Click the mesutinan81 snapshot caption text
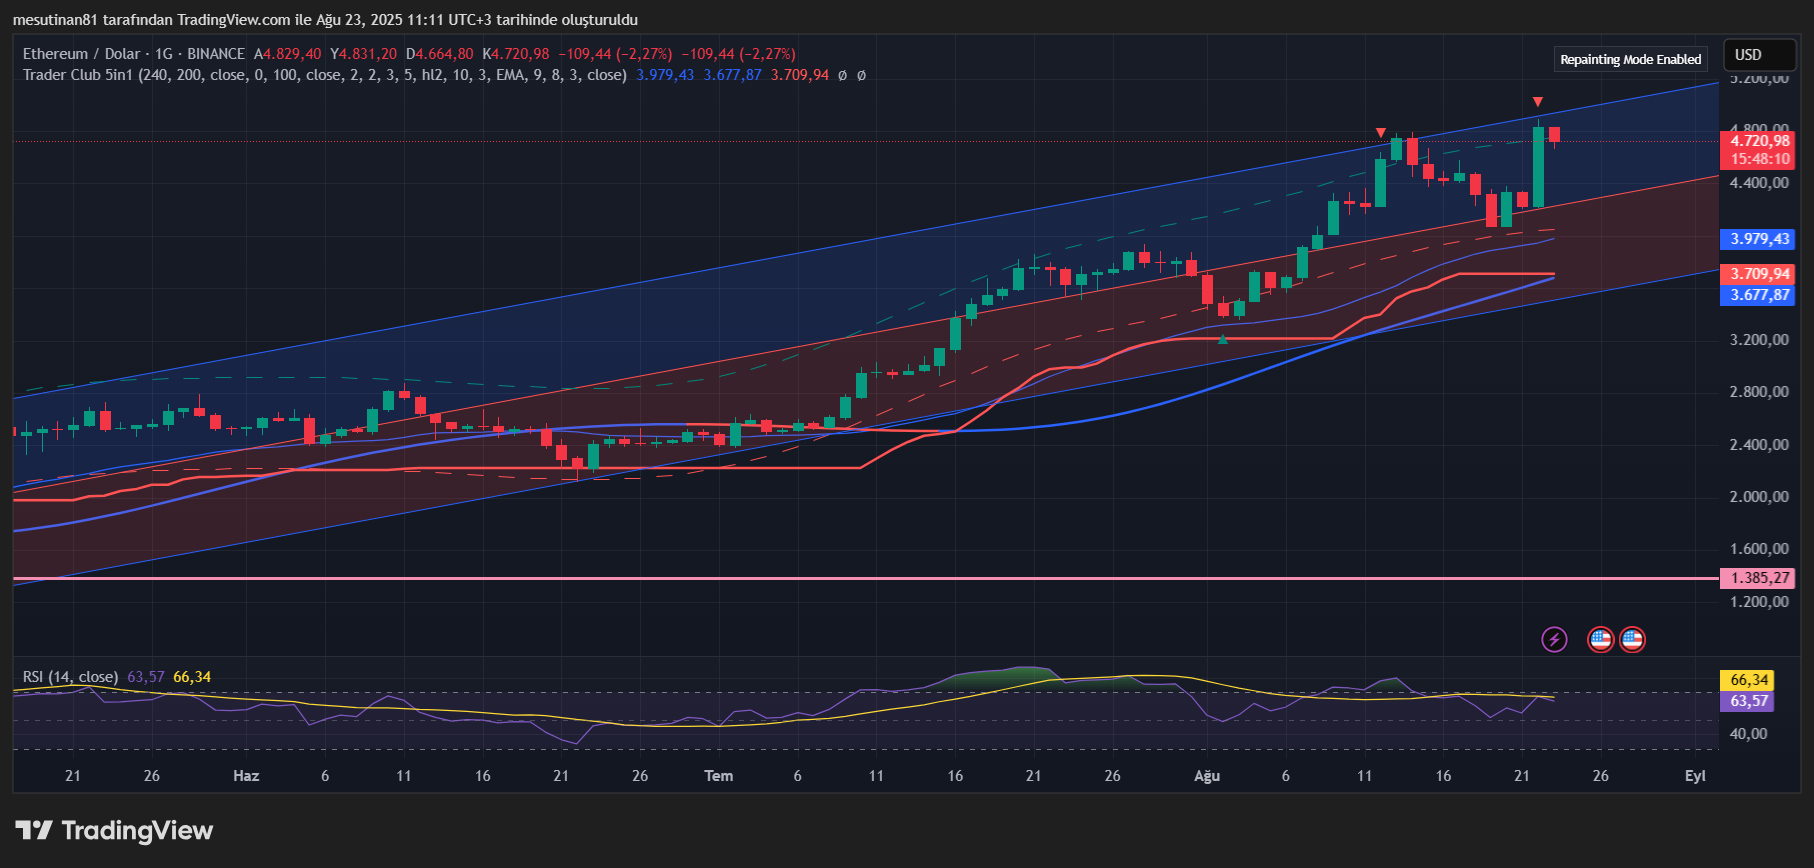This screenshot has width=1814, height=868. 325,19
